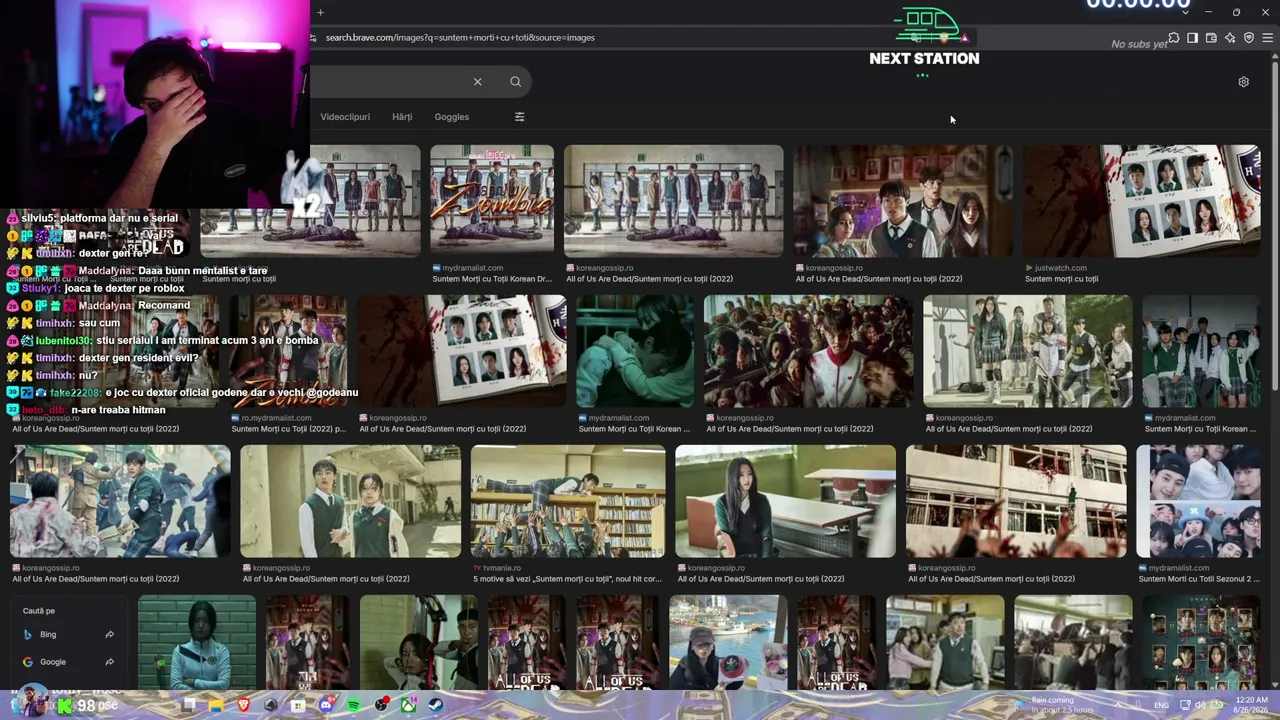Click the 'Suntem Morti cu Totii Sezonul 2' title
Image resolution: width=1280 pixels, height=720 pixels.
[x=1197, y=579]
